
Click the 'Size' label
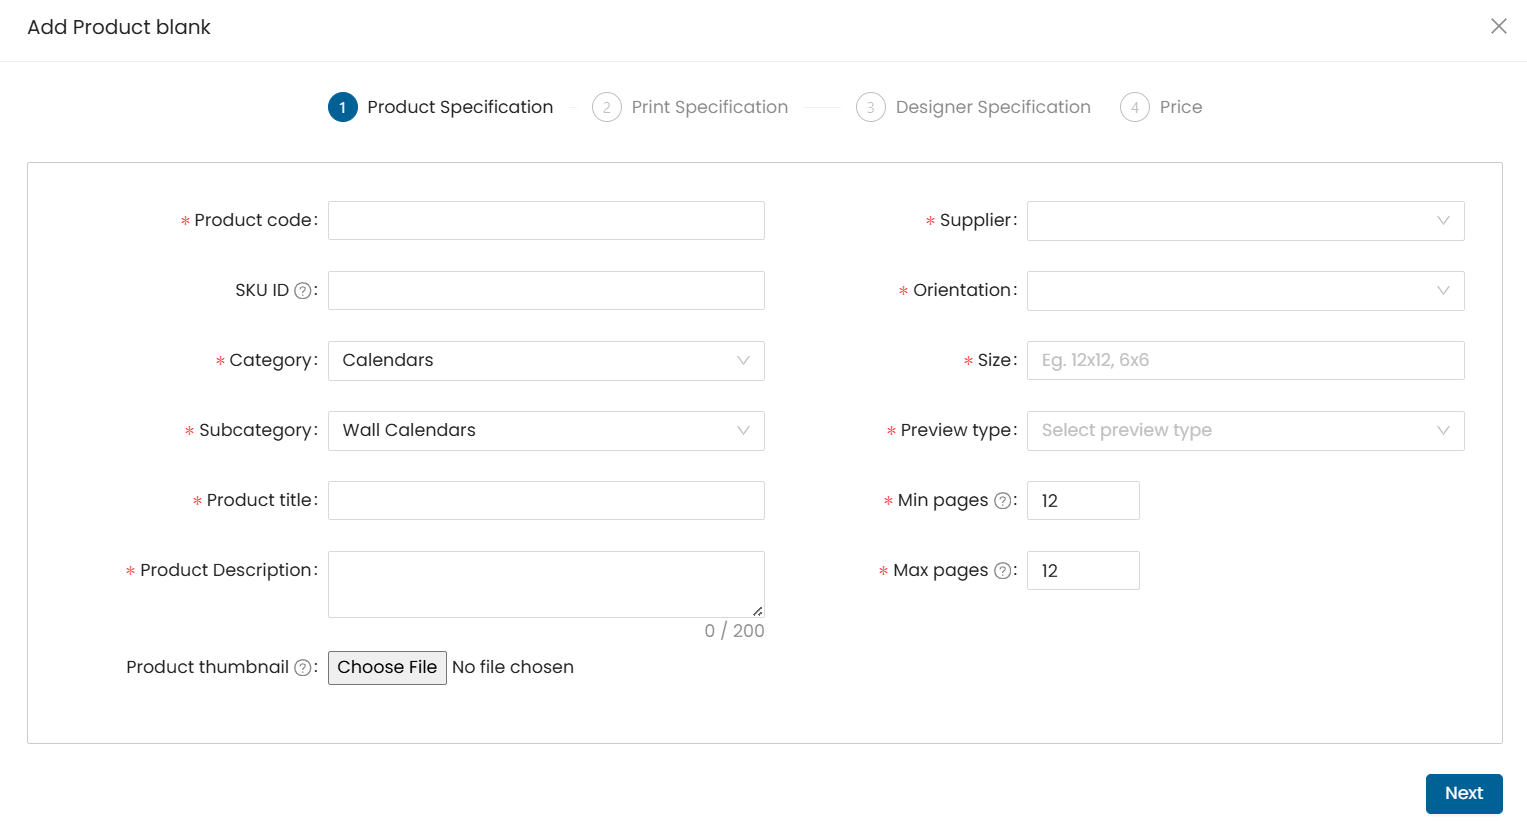pos(995,360)
